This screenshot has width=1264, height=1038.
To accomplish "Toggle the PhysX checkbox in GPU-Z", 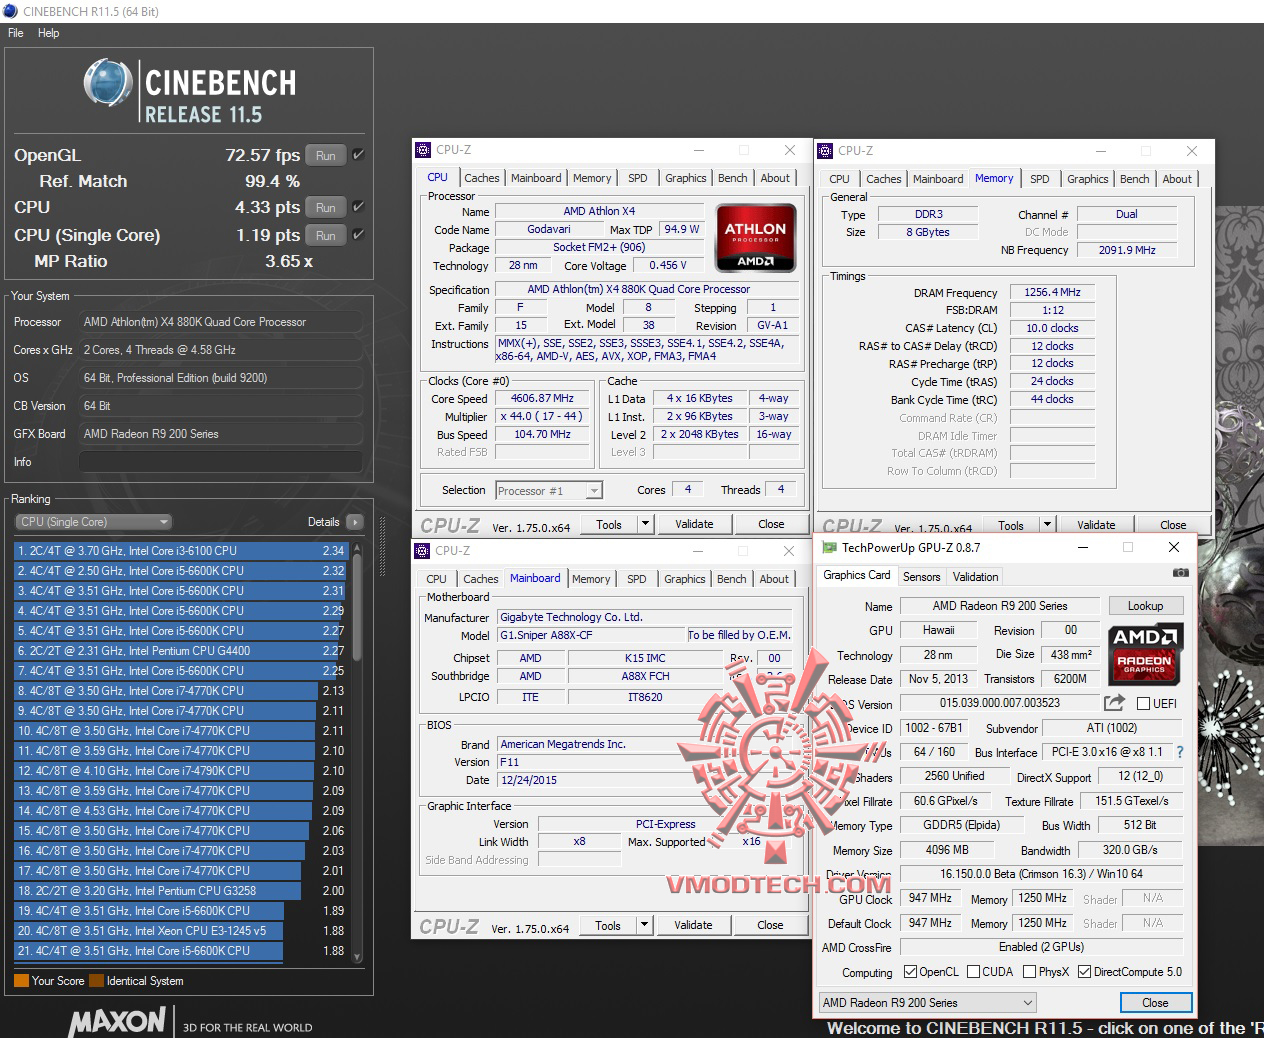I will [x=1029, y=972].
